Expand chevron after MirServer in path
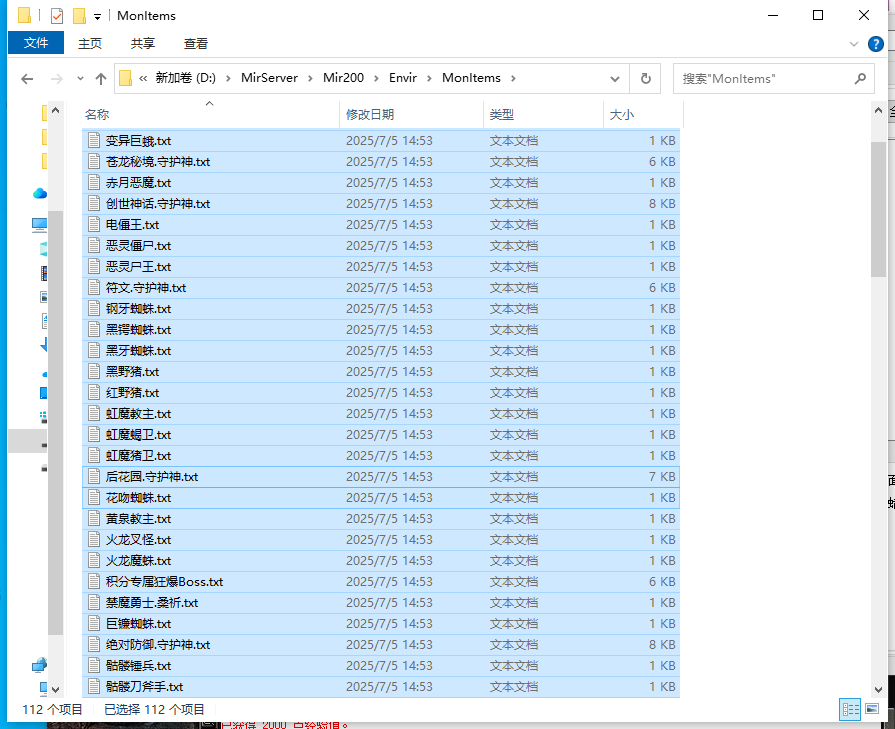The image size is (895, 729). point(310,78)
